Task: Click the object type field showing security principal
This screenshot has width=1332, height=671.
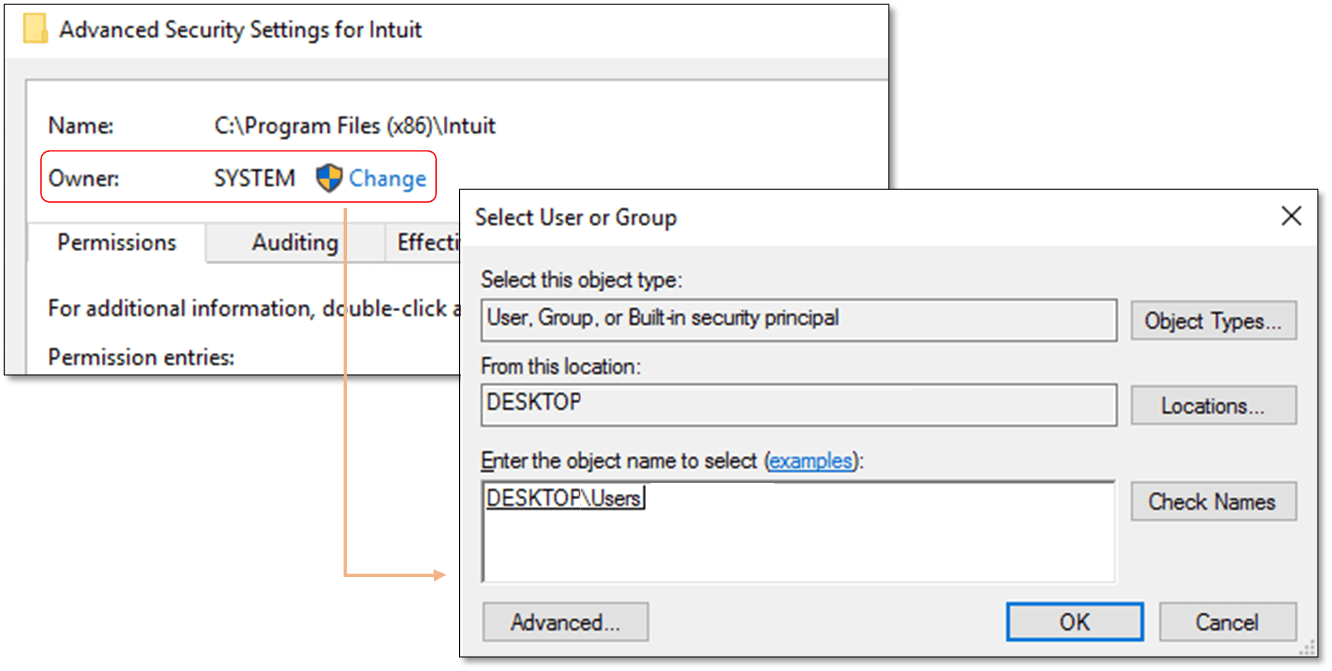Action: pos(798,320)
